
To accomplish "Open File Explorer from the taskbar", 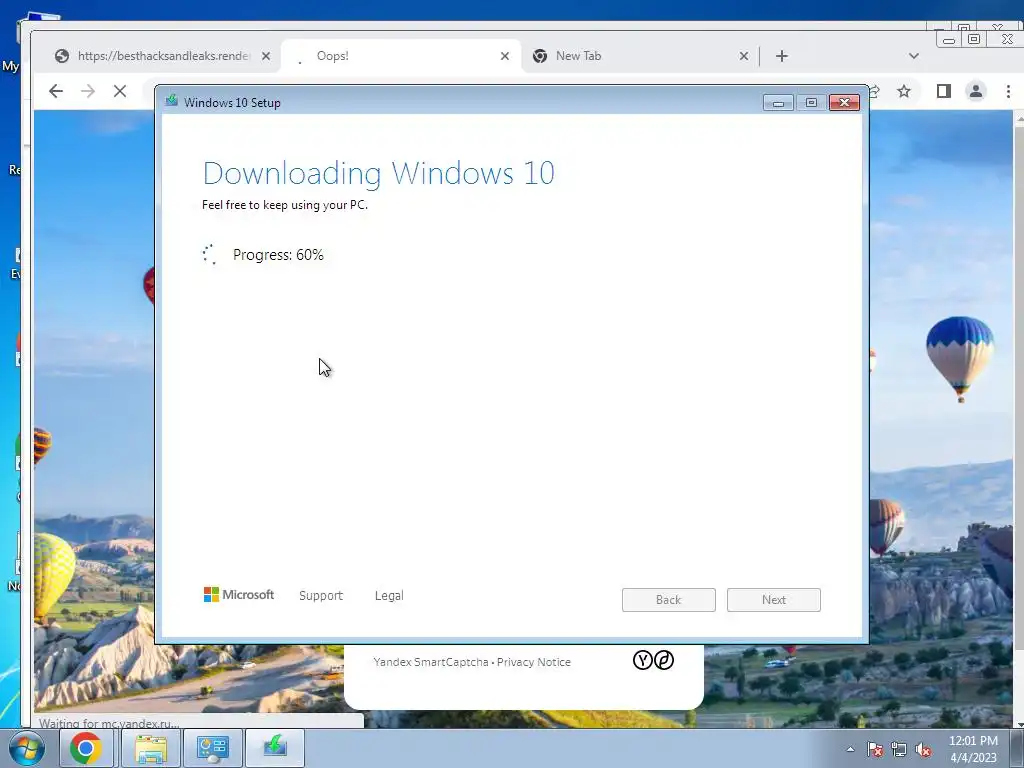I will 151,748.
